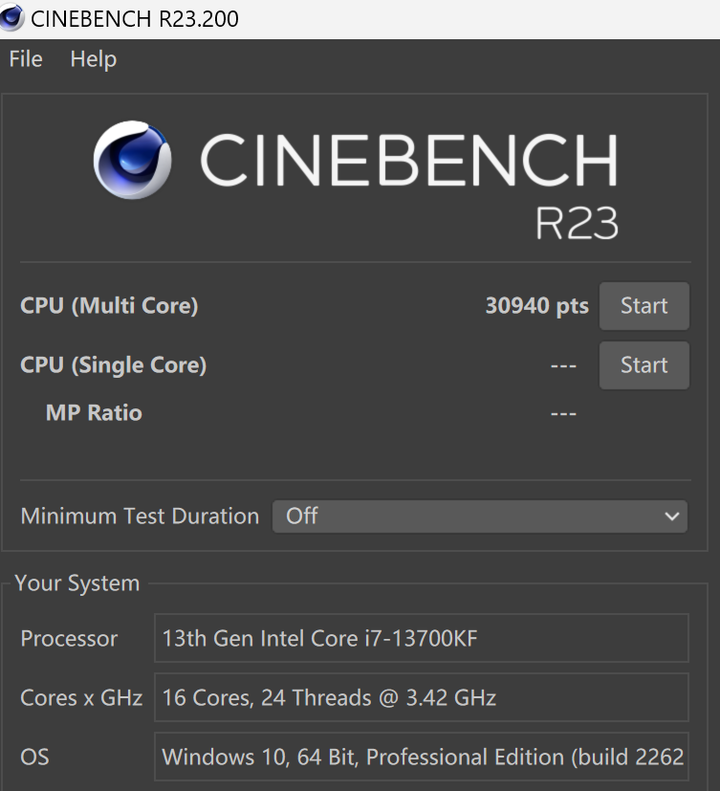
Task: Click the Cinebench title bar app icon
Action: [x=11, y=18]
